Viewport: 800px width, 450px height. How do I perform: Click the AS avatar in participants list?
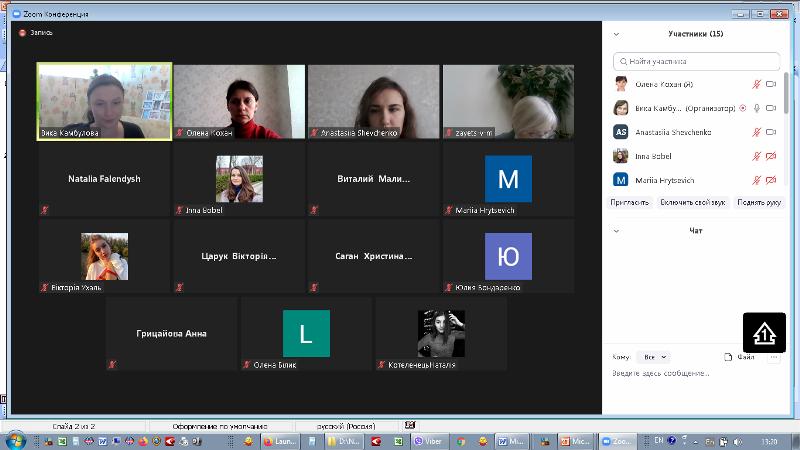621,132
